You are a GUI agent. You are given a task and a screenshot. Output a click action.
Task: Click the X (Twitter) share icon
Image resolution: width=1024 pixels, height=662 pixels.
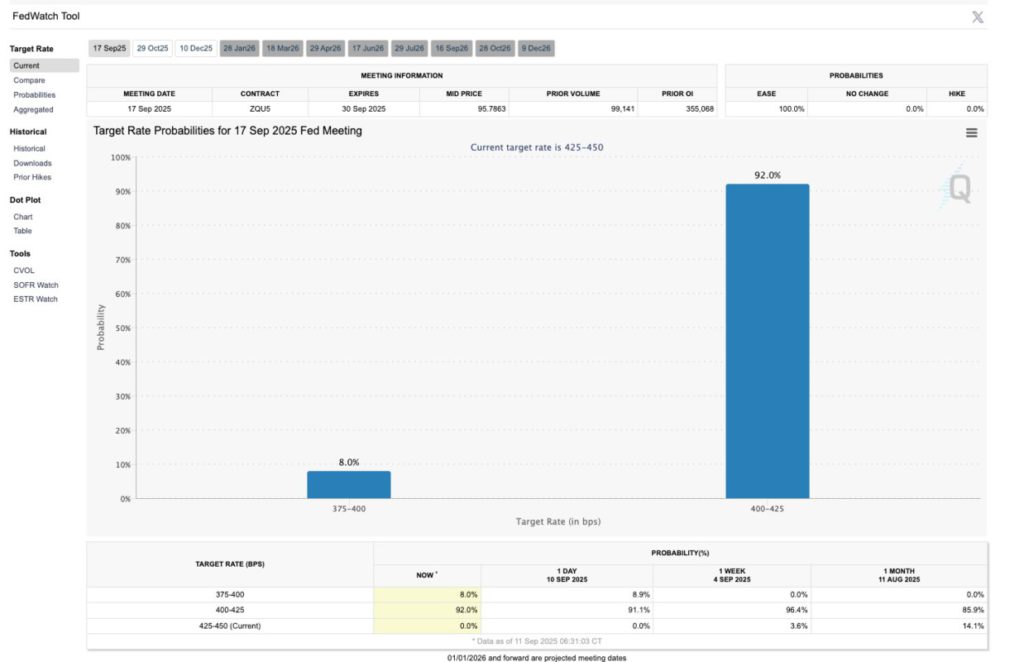coord(977,17)
